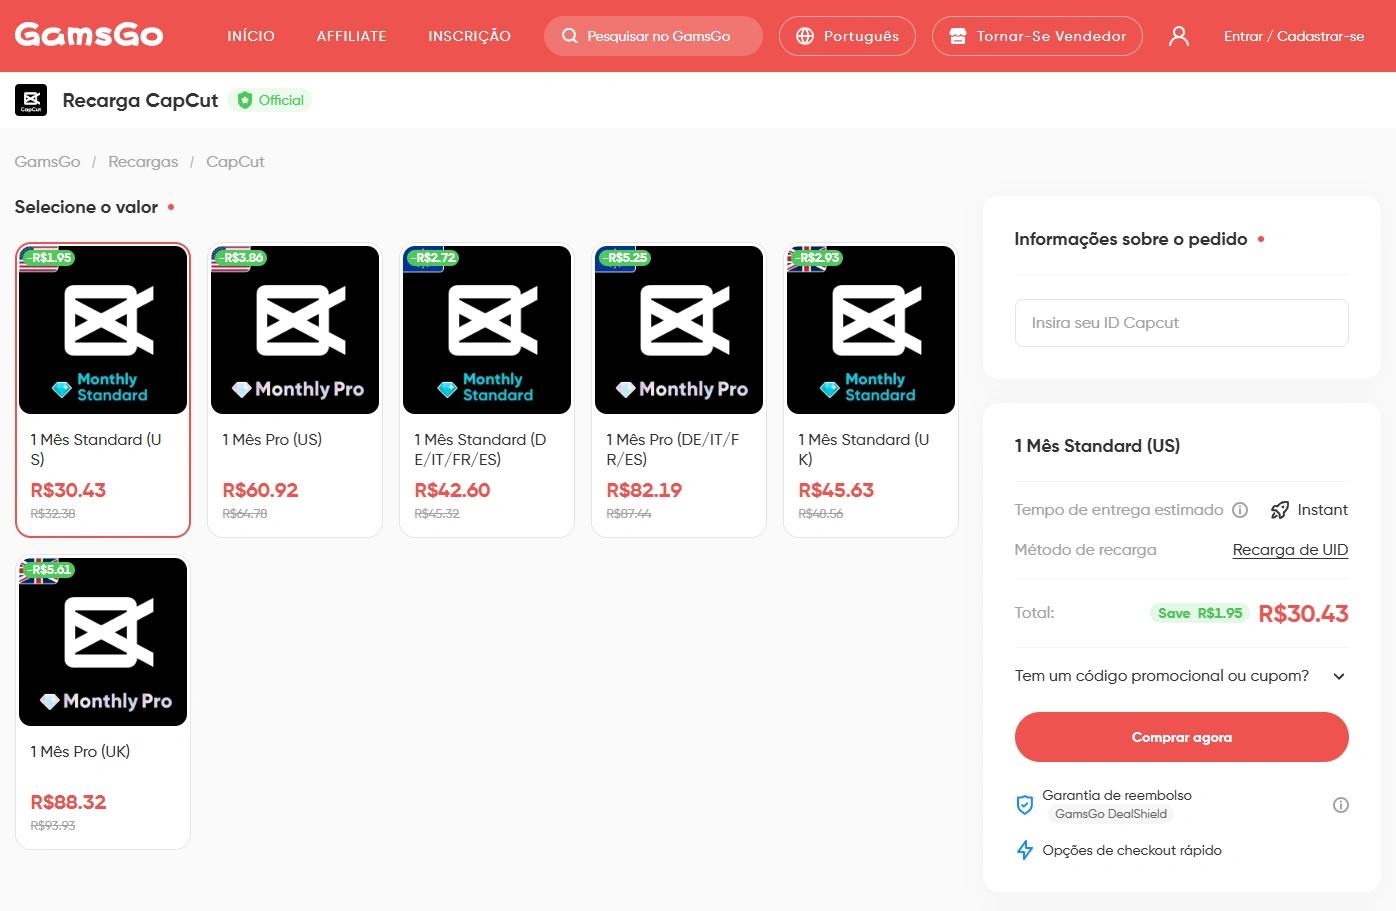Click the green Official badge

coord(270,100)
